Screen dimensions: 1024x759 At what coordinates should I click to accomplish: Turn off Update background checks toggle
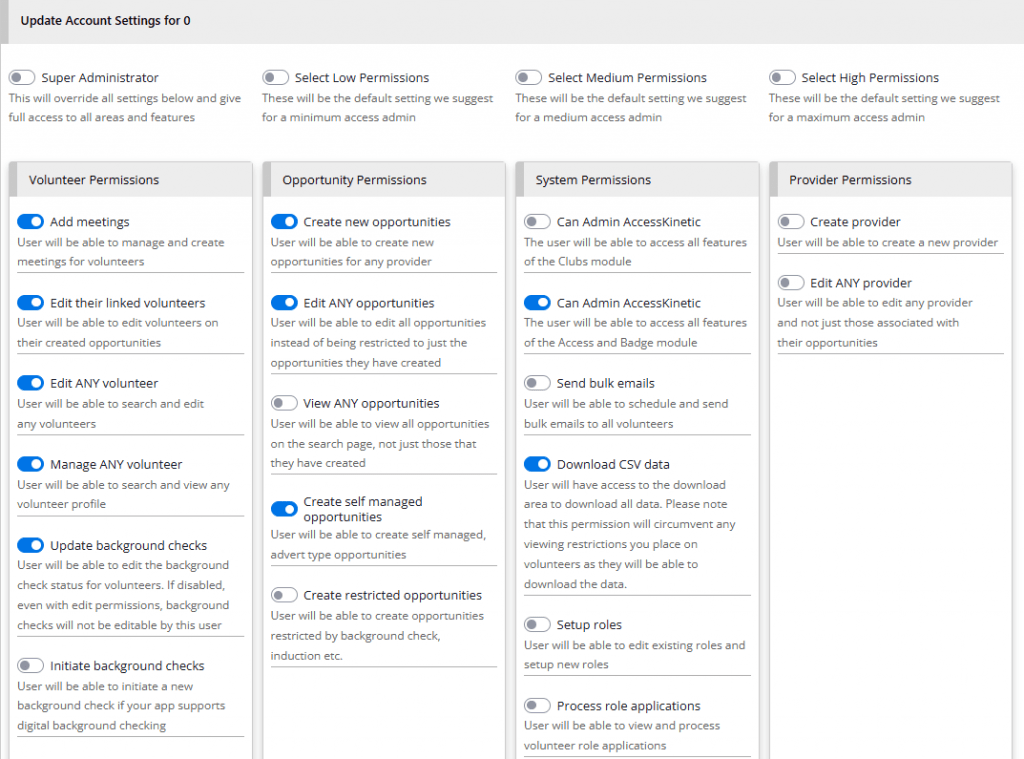pyautogui.click(x=31, y=546)
